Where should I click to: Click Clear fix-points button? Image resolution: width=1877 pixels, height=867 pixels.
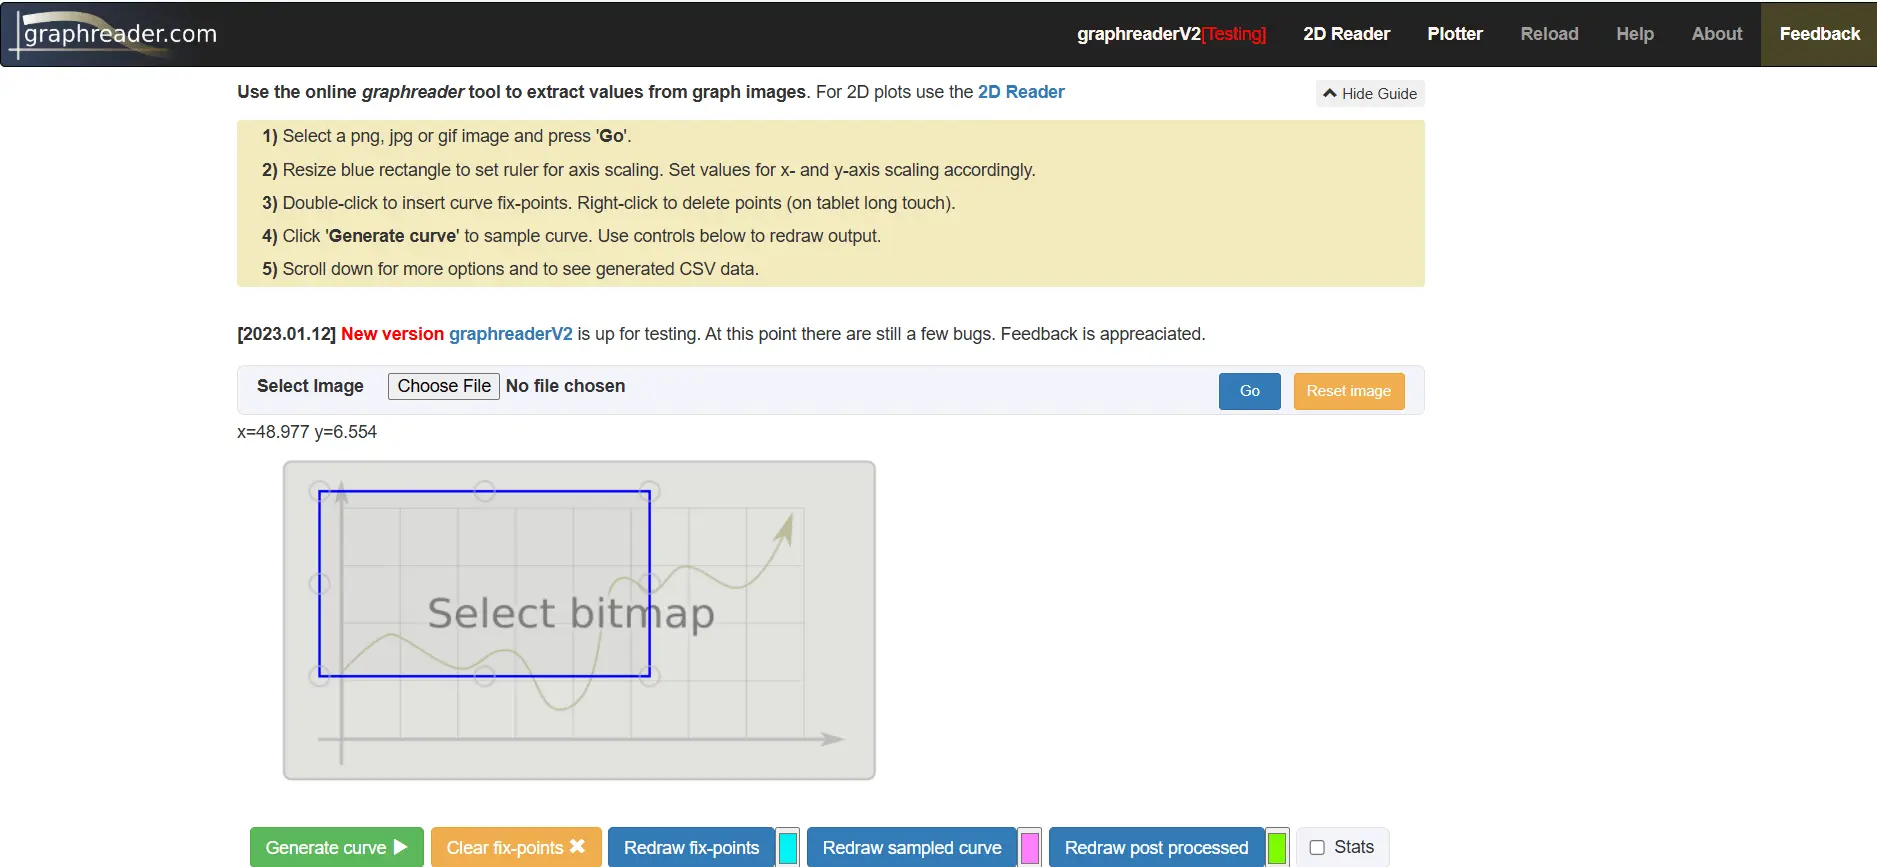516,847
